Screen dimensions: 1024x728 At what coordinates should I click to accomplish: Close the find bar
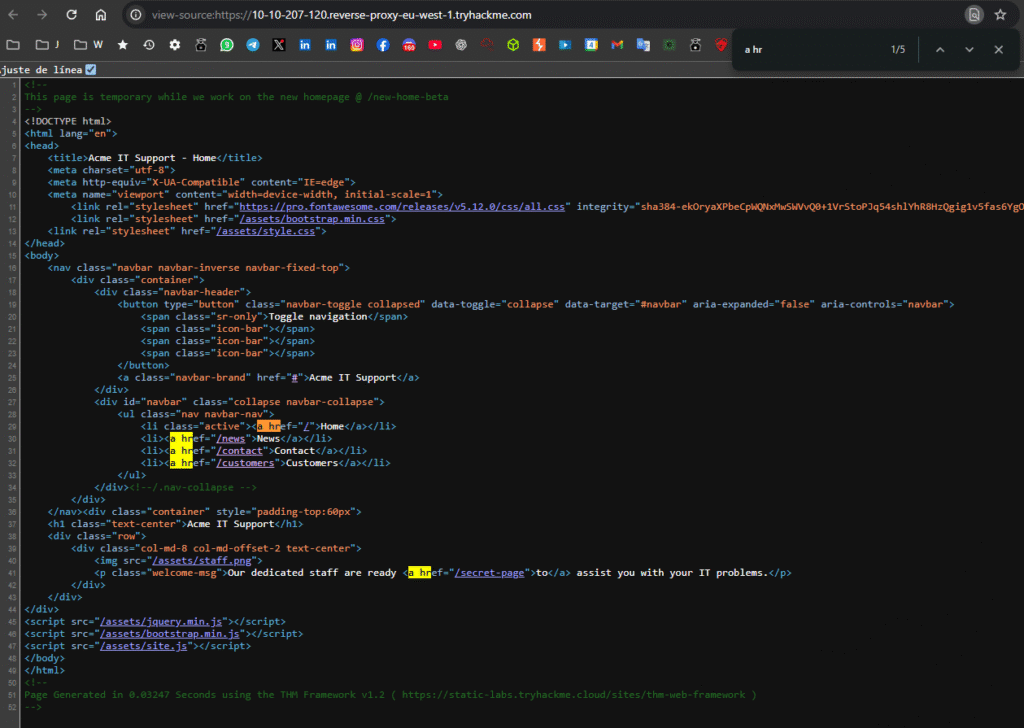tap(998, 49)
